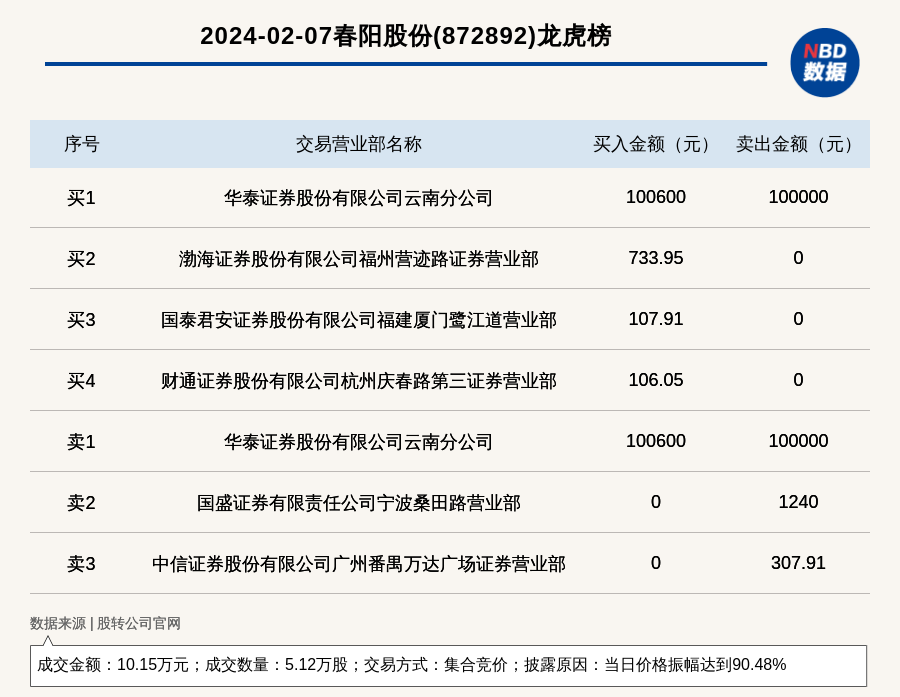Click the 成交金额 summary box

pos(448,665)
